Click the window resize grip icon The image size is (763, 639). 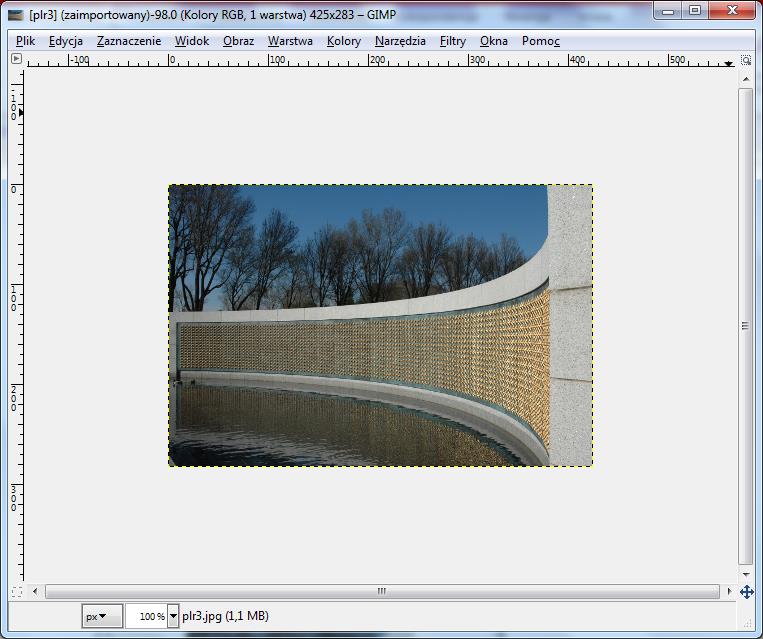[747, 623]
